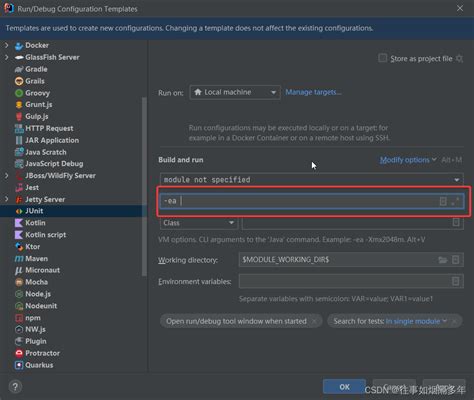
Task: Expand the JBoss/WildFly Server node
Action: pos(6,175)
